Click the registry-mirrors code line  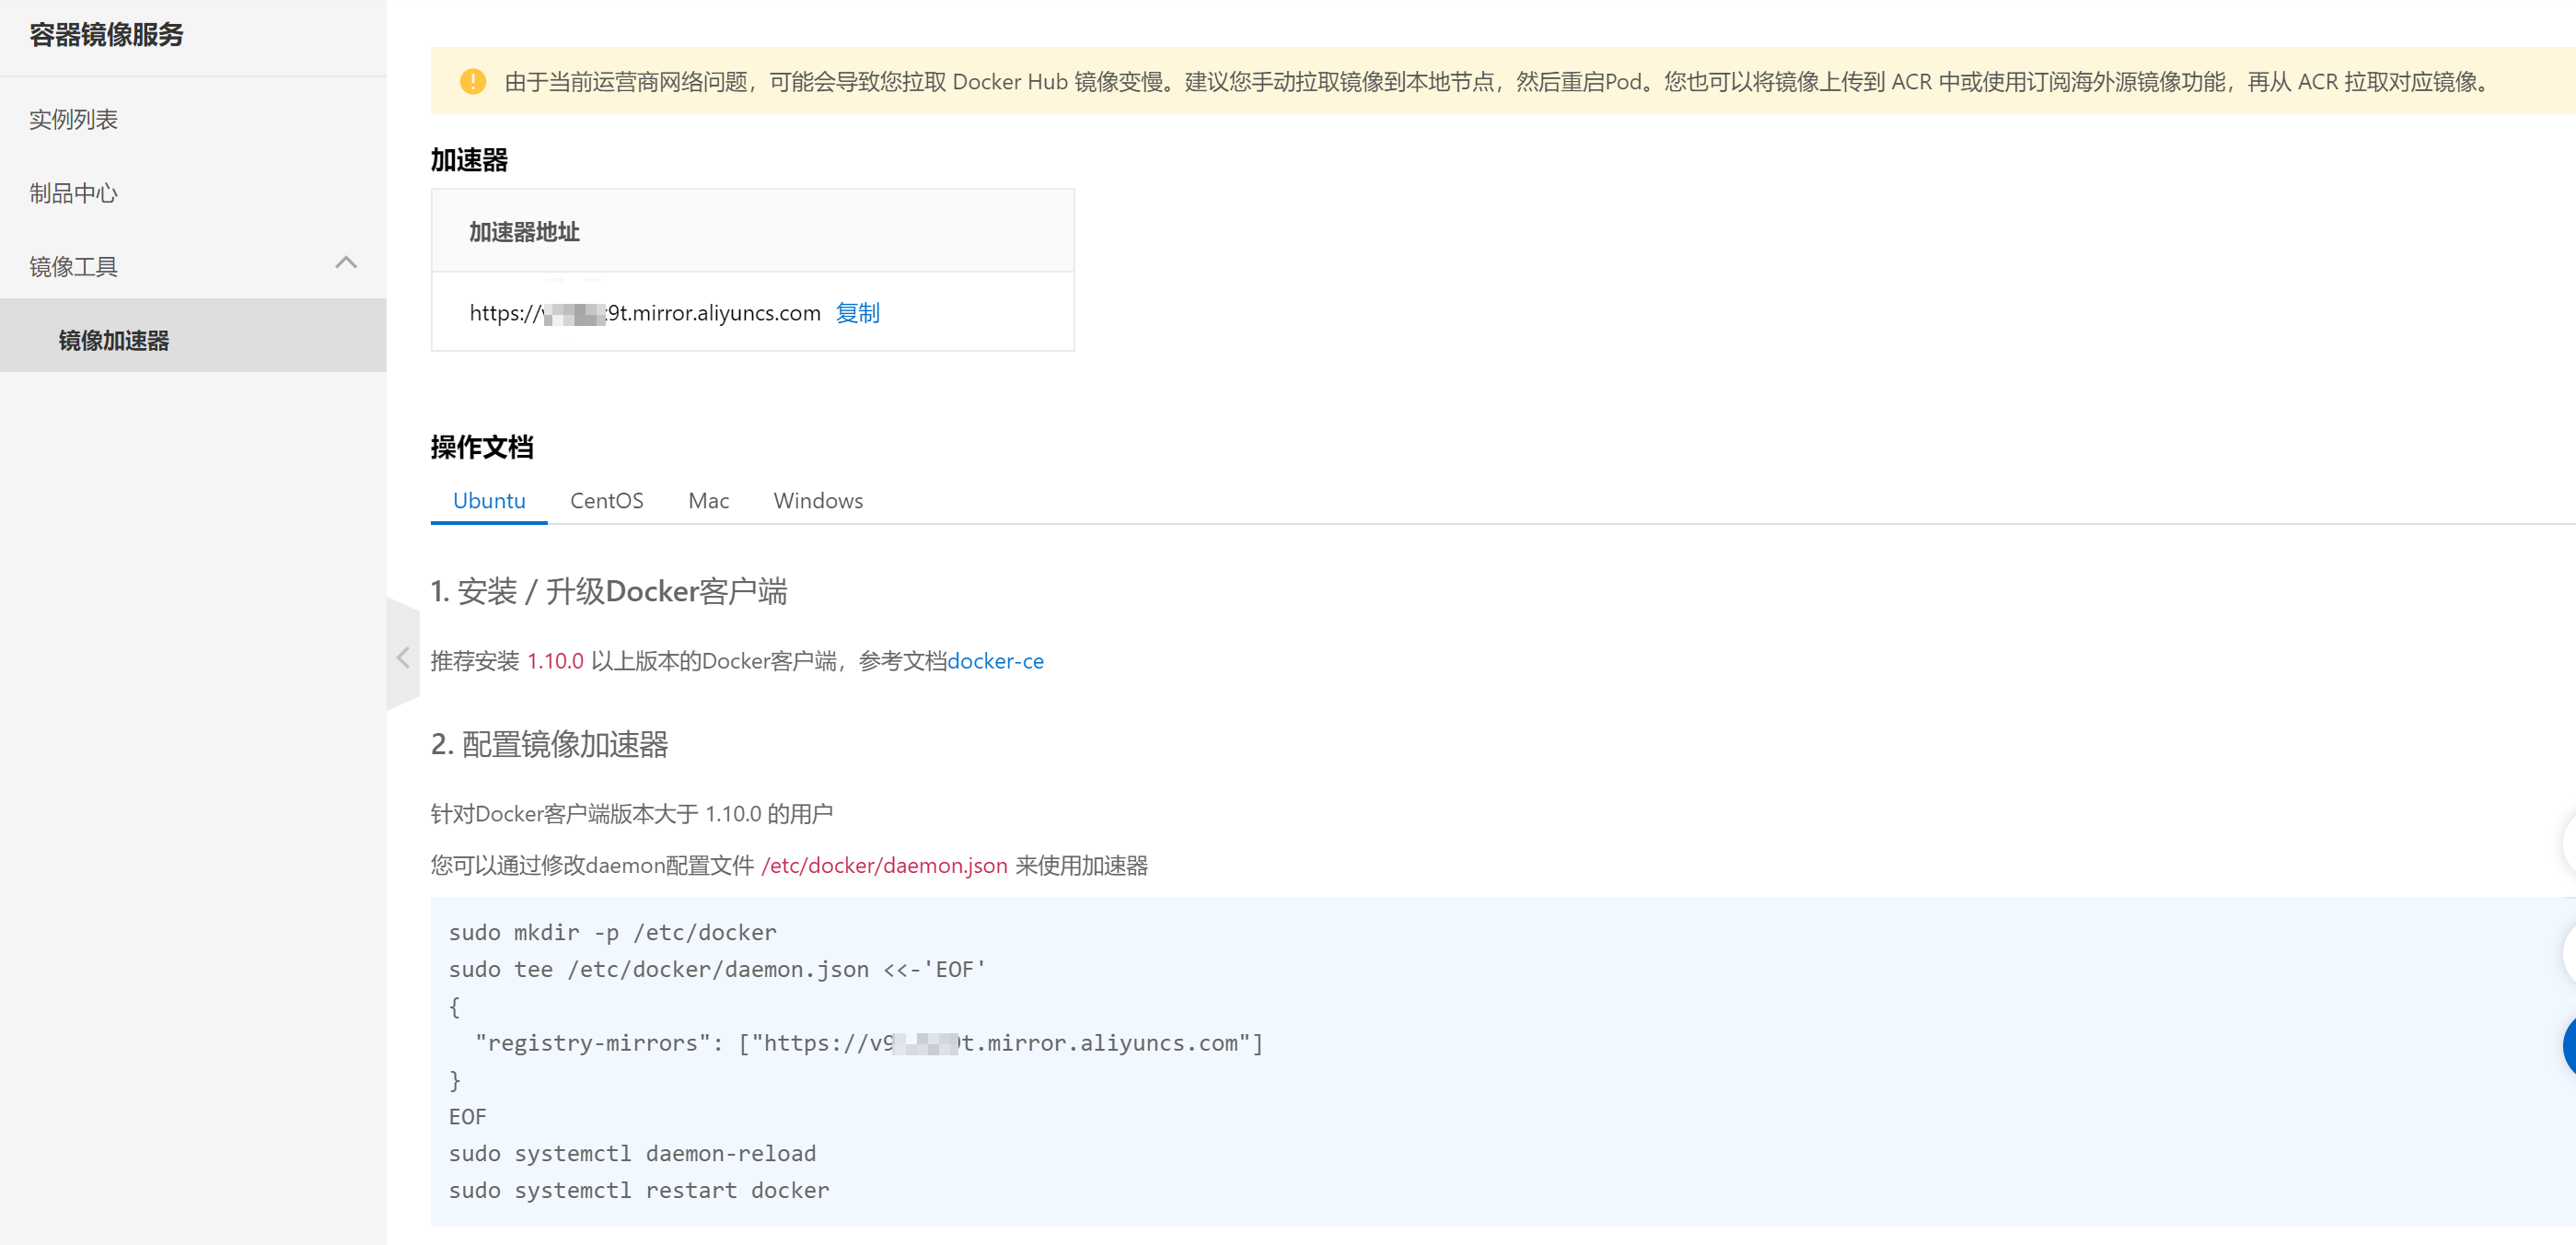tap(869, 1044)
